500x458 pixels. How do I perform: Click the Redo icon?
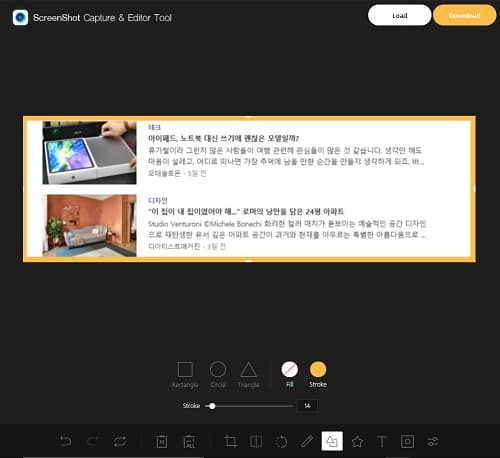click(x=92, y=441)
